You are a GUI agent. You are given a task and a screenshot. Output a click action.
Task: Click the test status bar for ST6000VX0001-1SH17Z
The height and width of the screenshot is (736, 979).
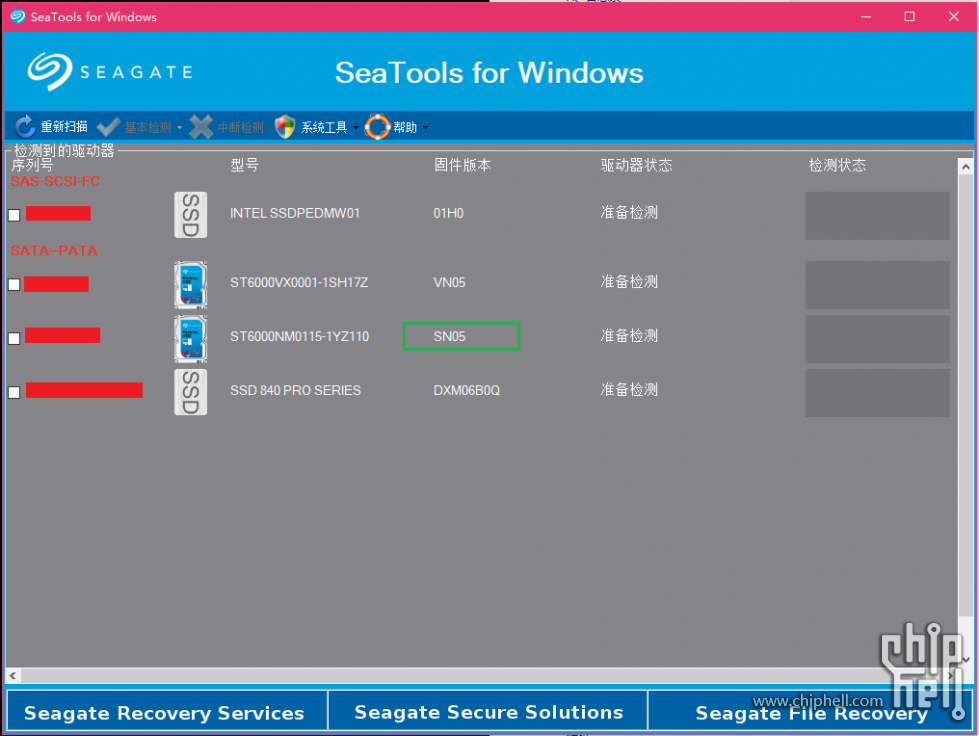click(877, 285)
